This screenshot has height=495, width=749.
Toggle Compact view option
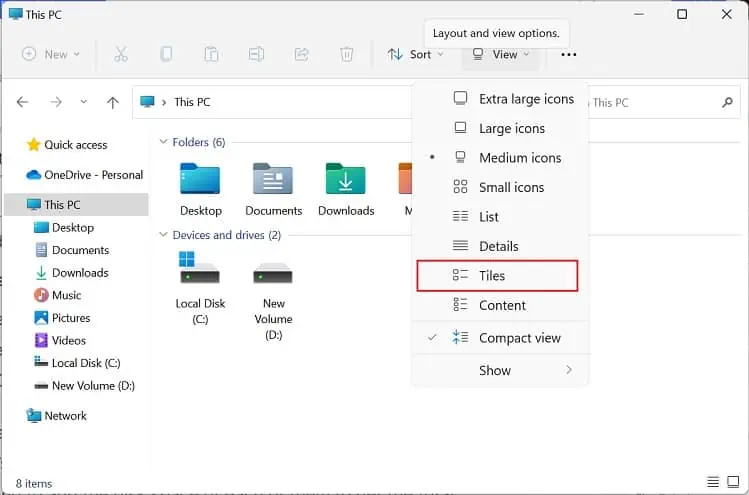500,338
